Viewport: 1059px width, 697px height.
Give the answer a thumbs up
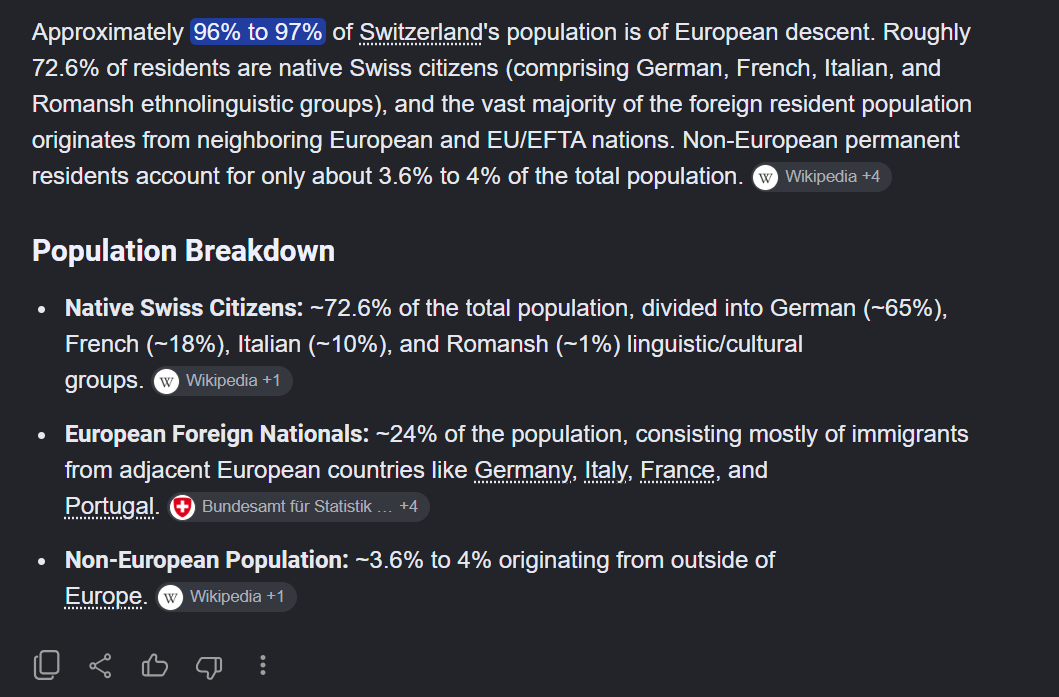155,666
